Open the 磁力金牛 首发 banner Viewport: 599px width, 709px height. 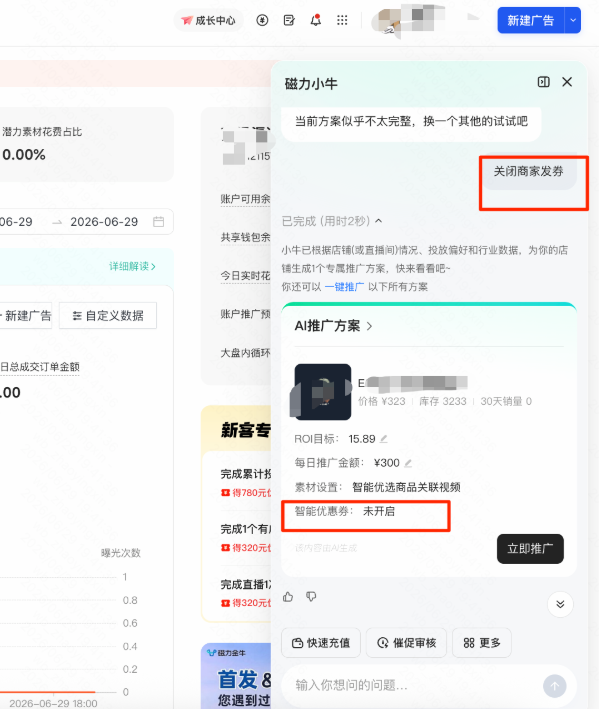point(236,676)
